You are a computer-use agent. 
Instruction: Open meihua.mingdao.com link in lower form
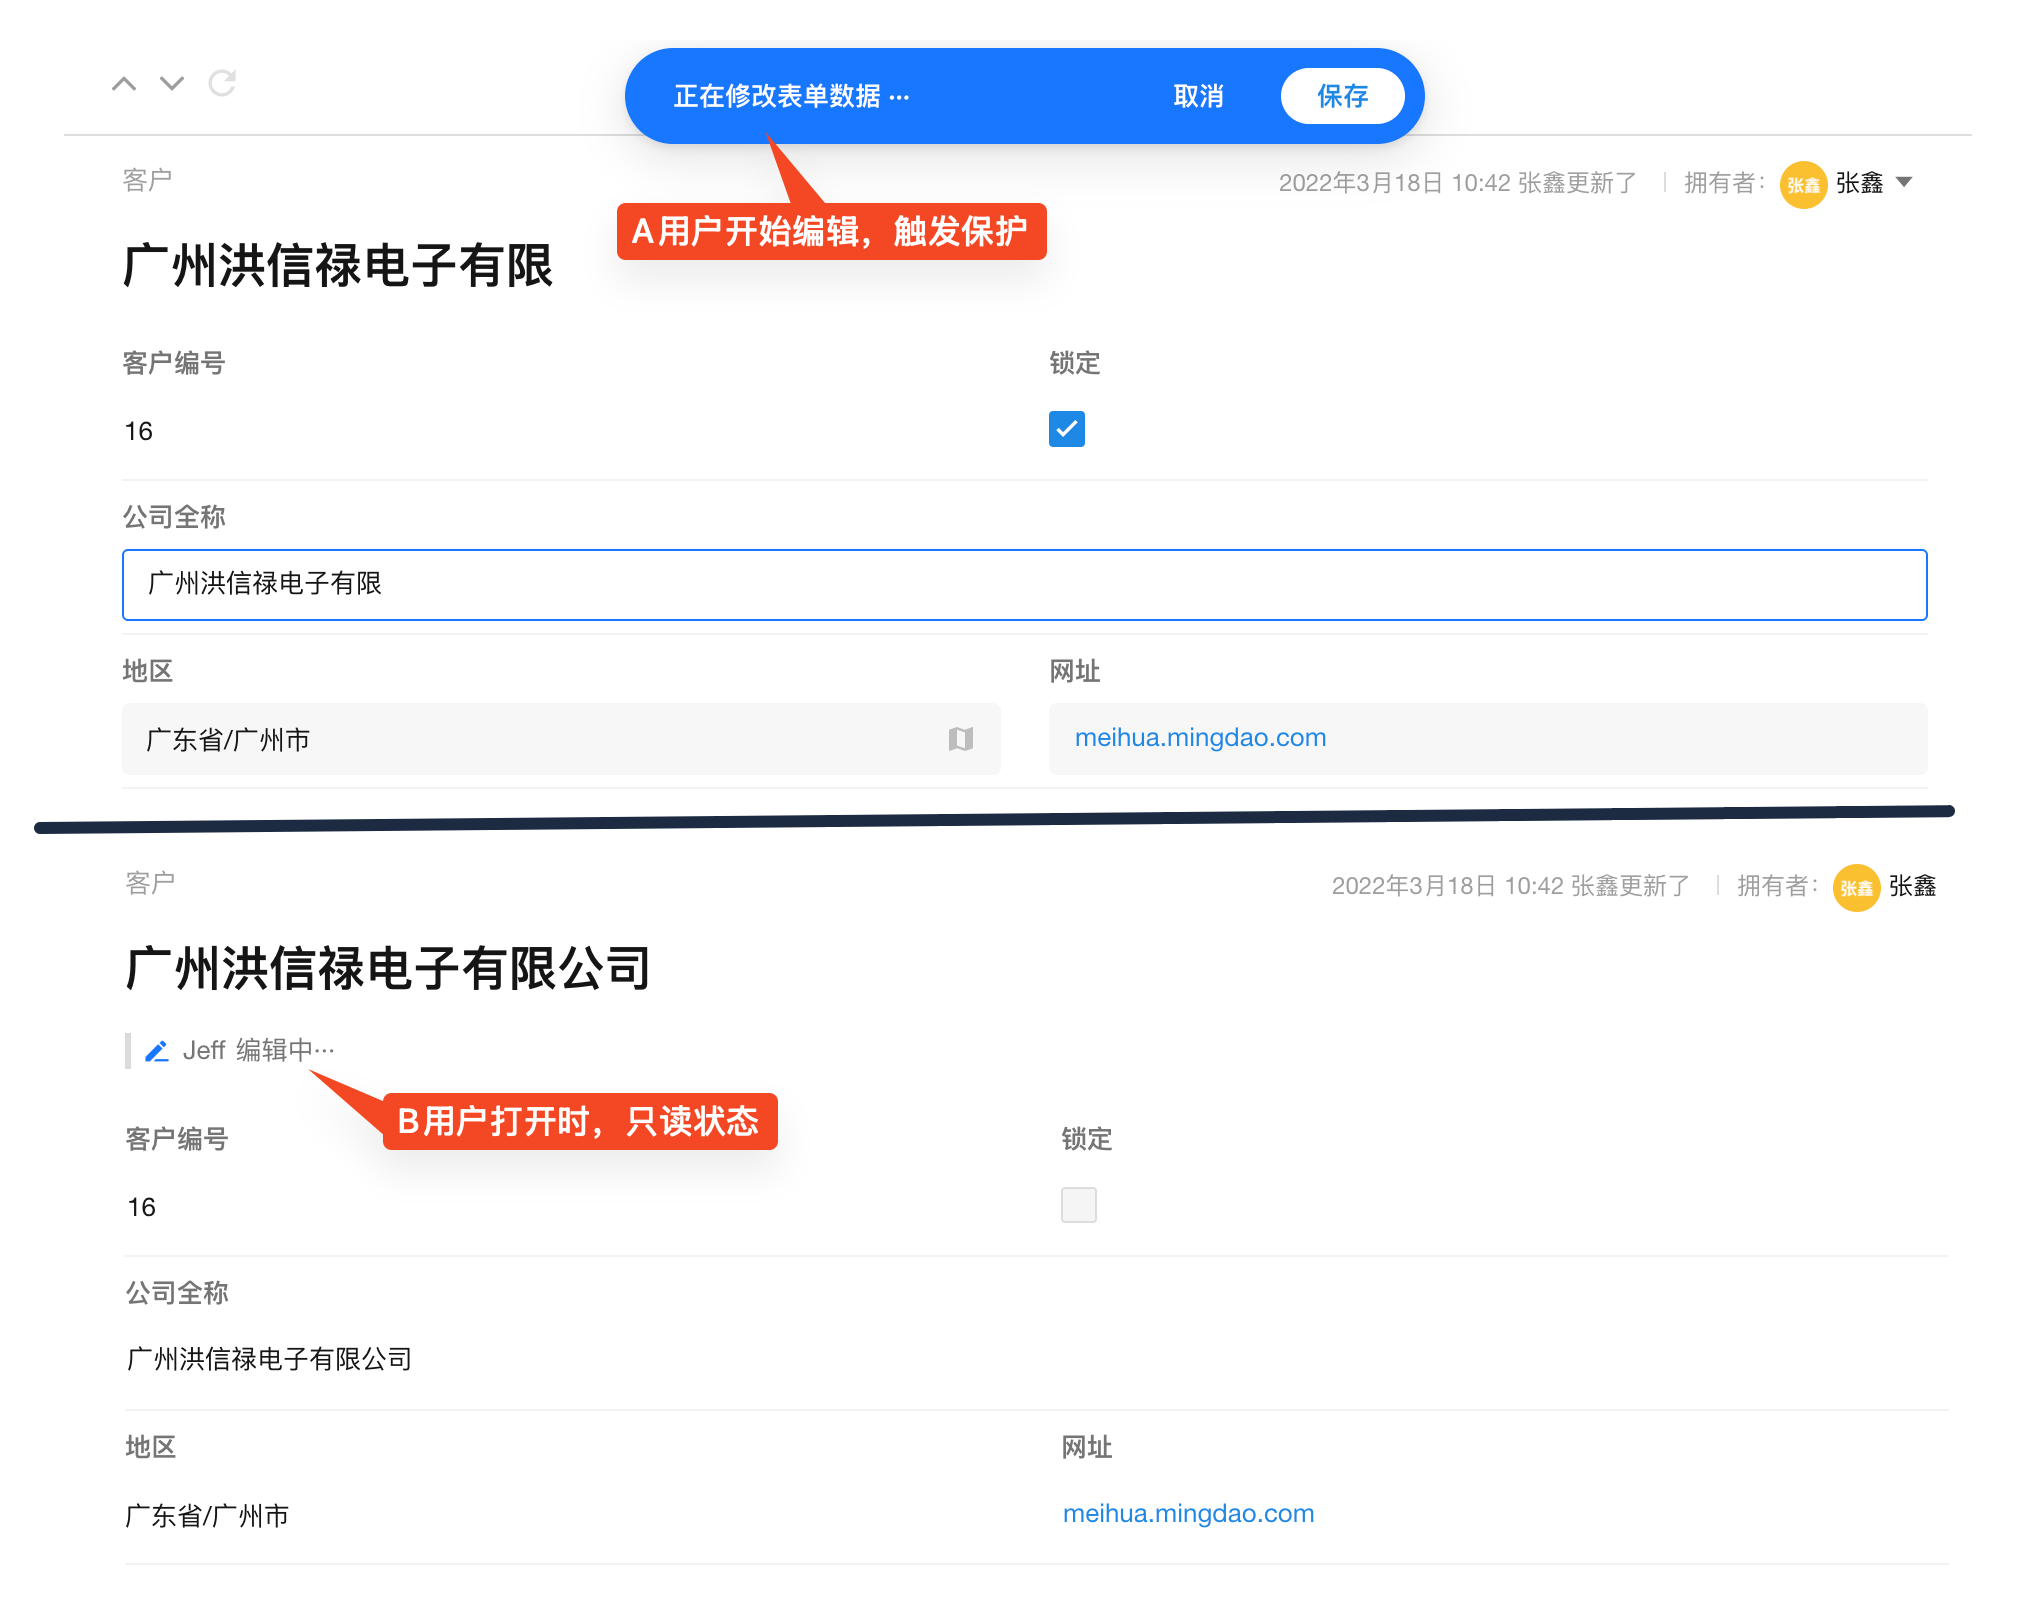(1188, 1514)
